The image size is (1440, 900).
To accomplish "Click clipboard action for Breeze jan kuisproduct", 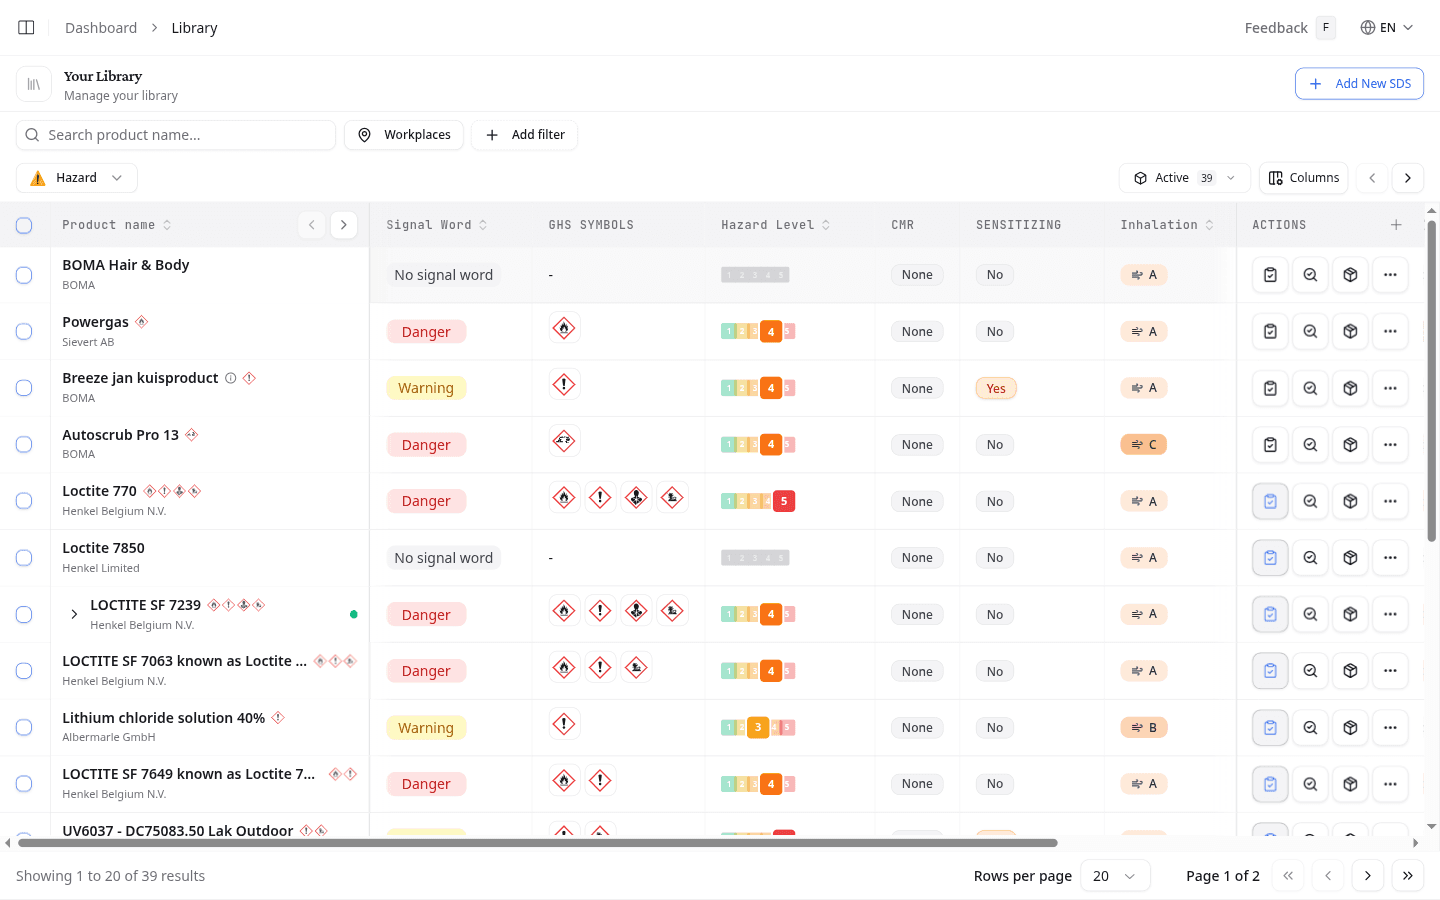I will 1270,388.
